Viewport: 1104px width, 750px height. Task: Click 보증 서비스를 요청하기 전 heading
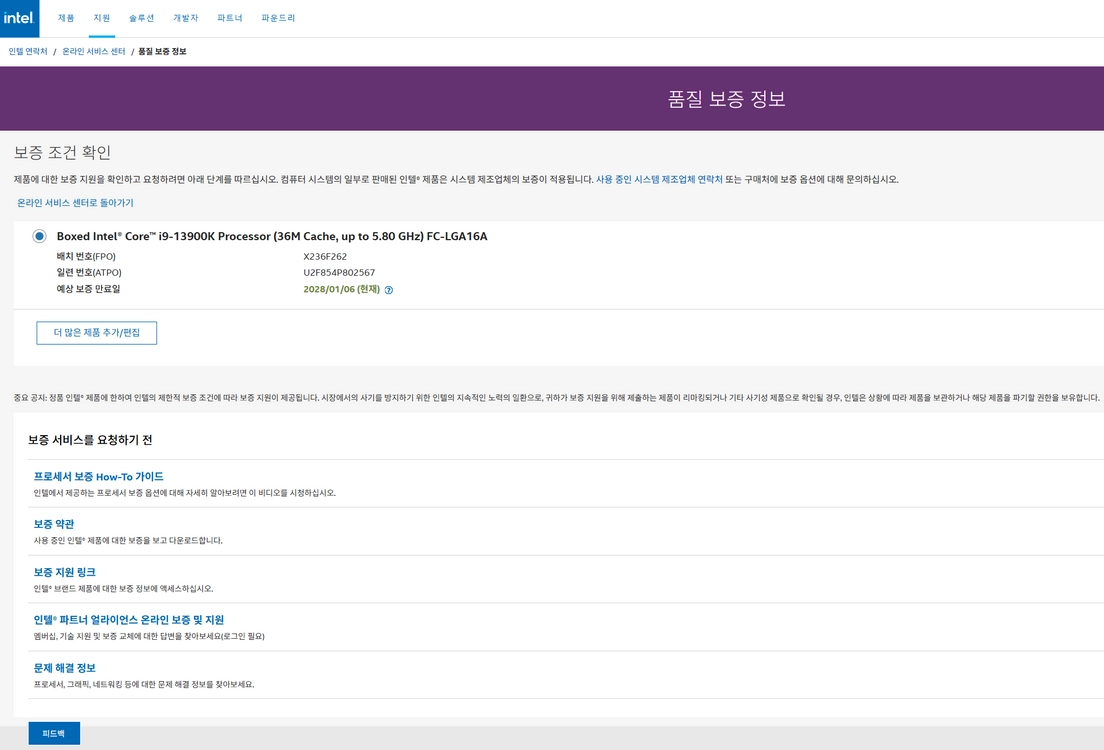click(x=90, y=440)
